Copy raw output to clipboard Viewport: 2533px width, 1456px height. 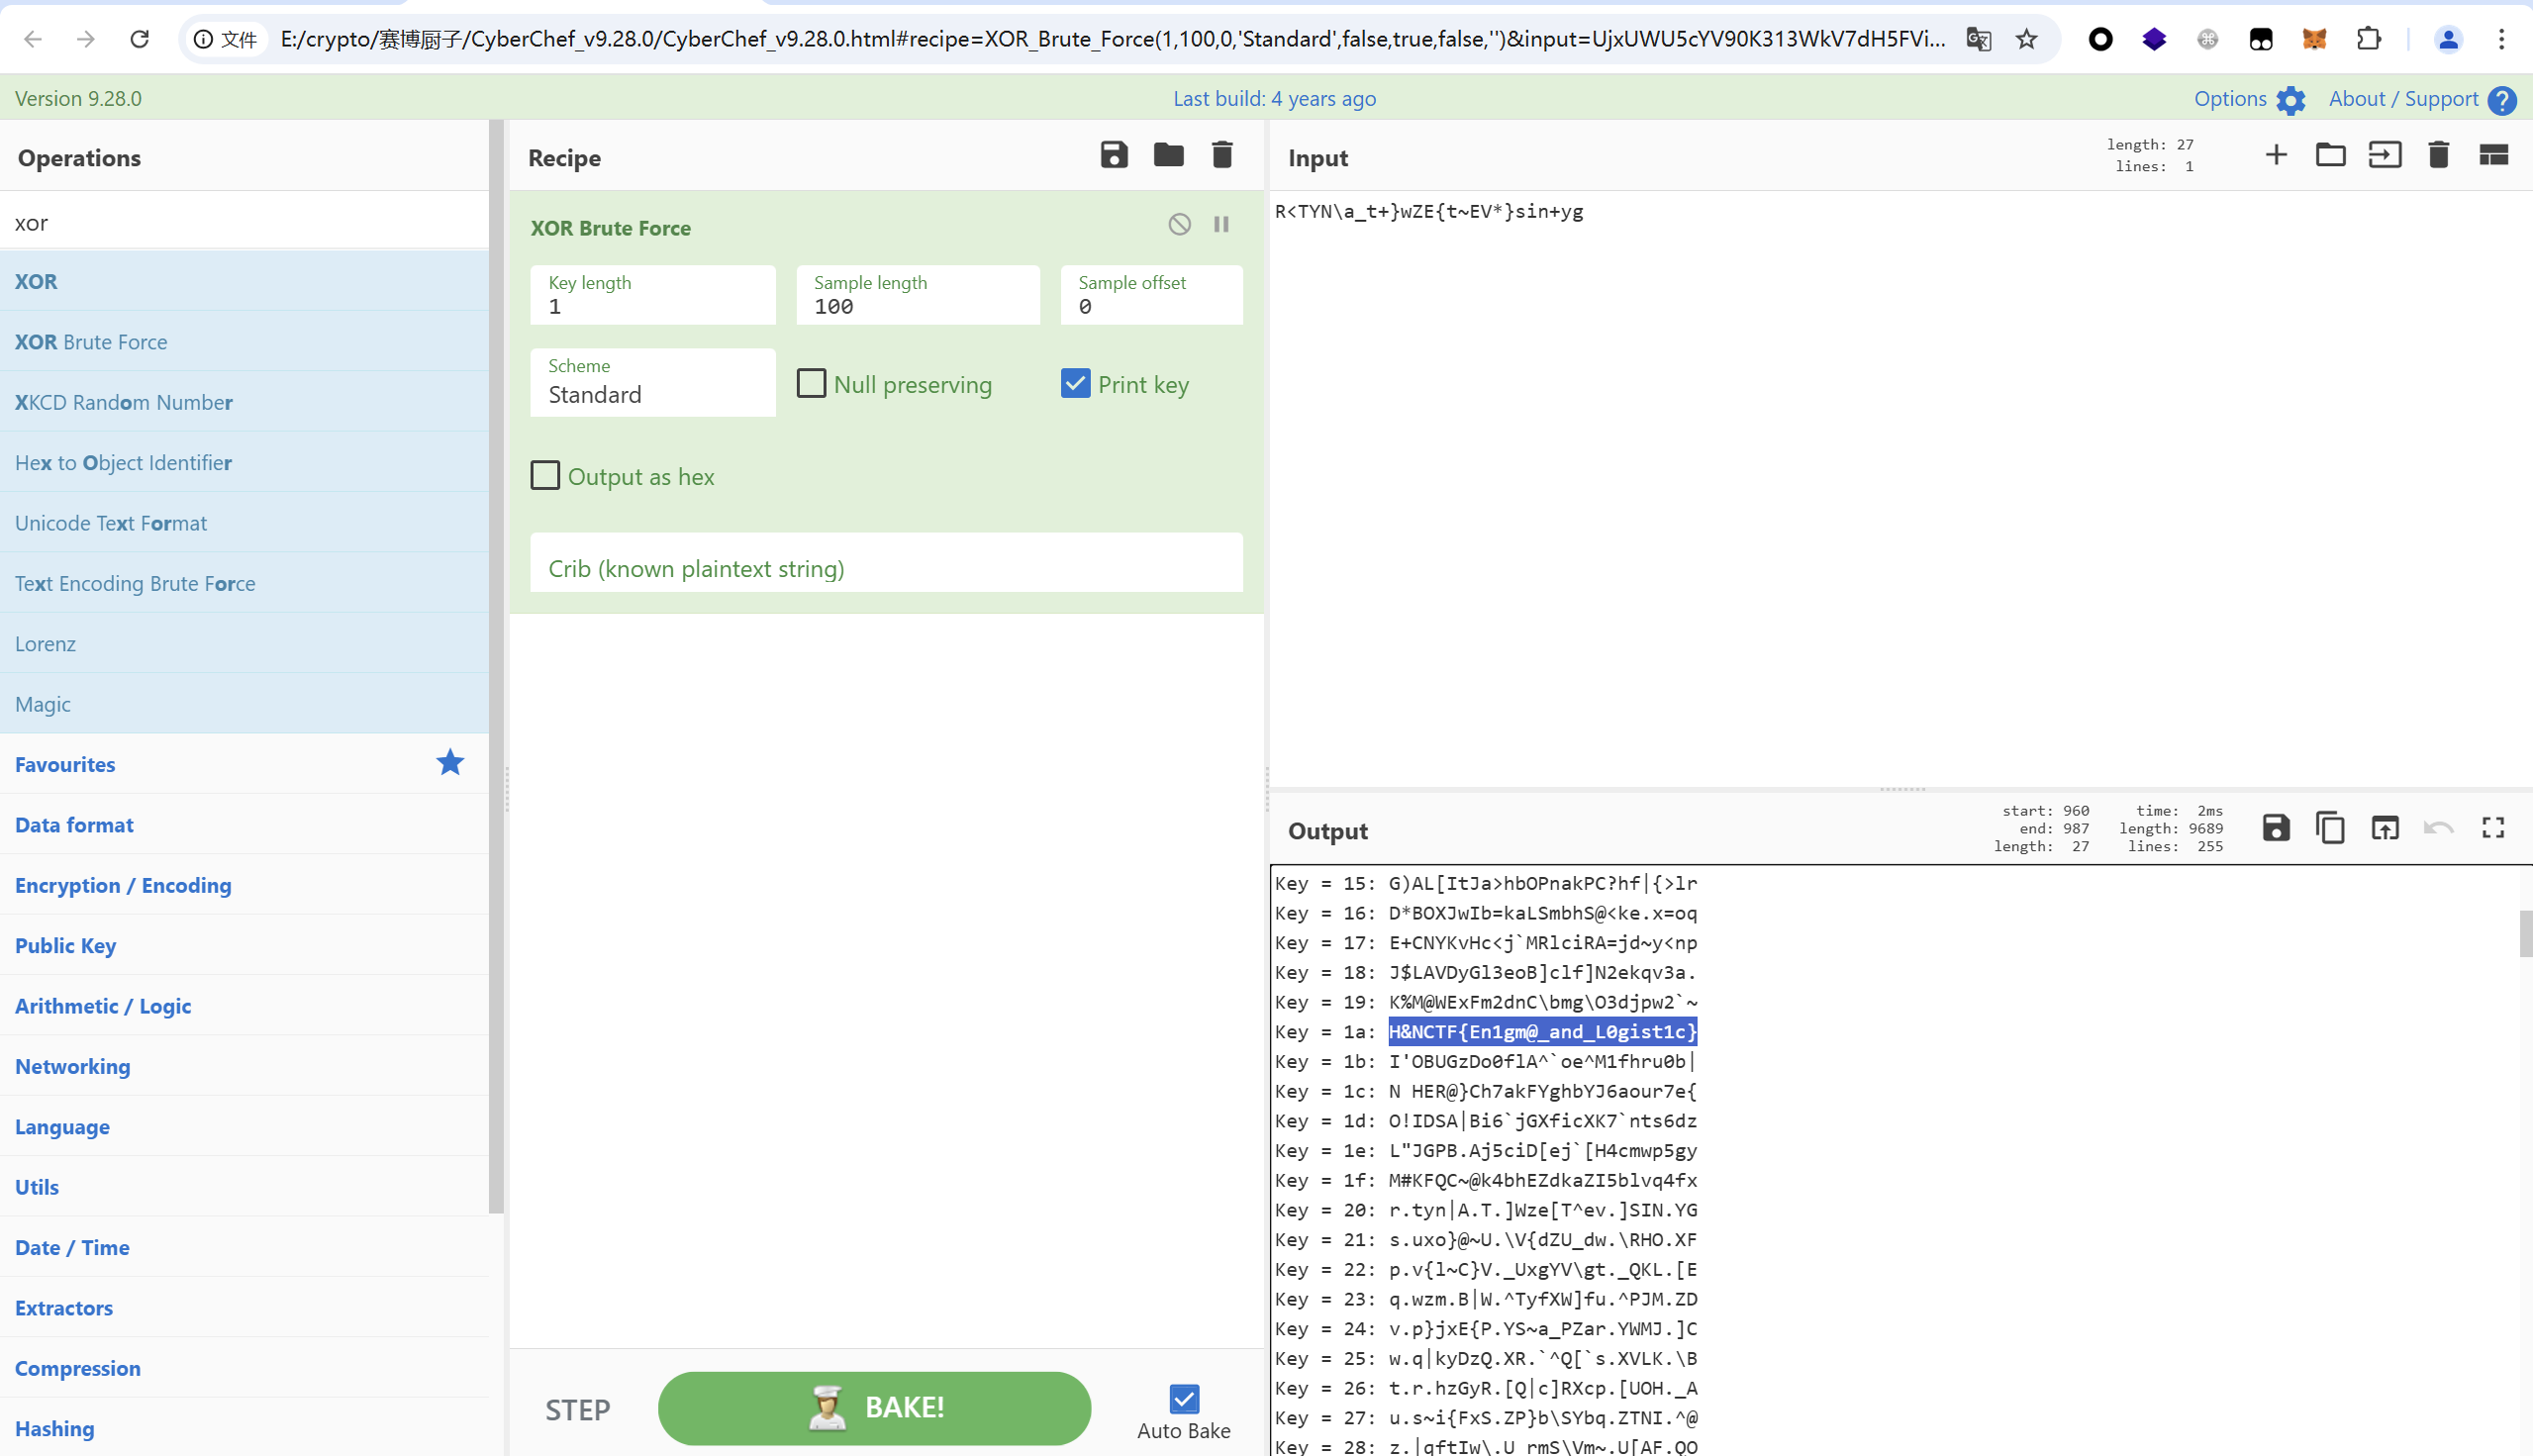point(2330,828)
